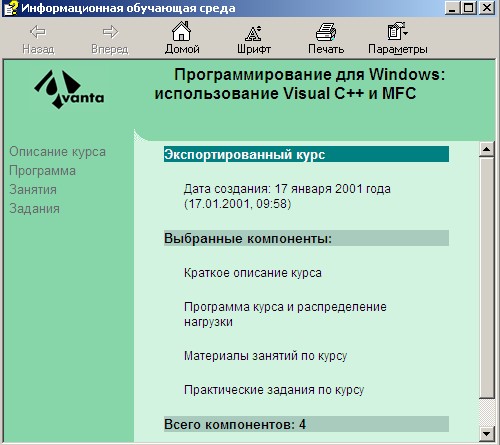This screenshot has height=445, width=500.
Task: Open the Задания sidebar link
Action: pos(34,209)
